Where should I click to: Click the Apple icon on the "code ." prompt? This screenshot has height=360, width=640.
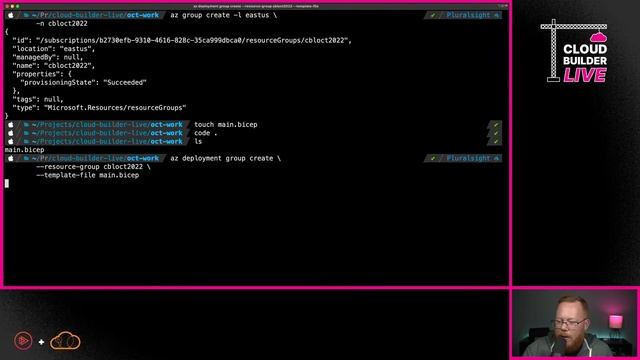[11, 133]
